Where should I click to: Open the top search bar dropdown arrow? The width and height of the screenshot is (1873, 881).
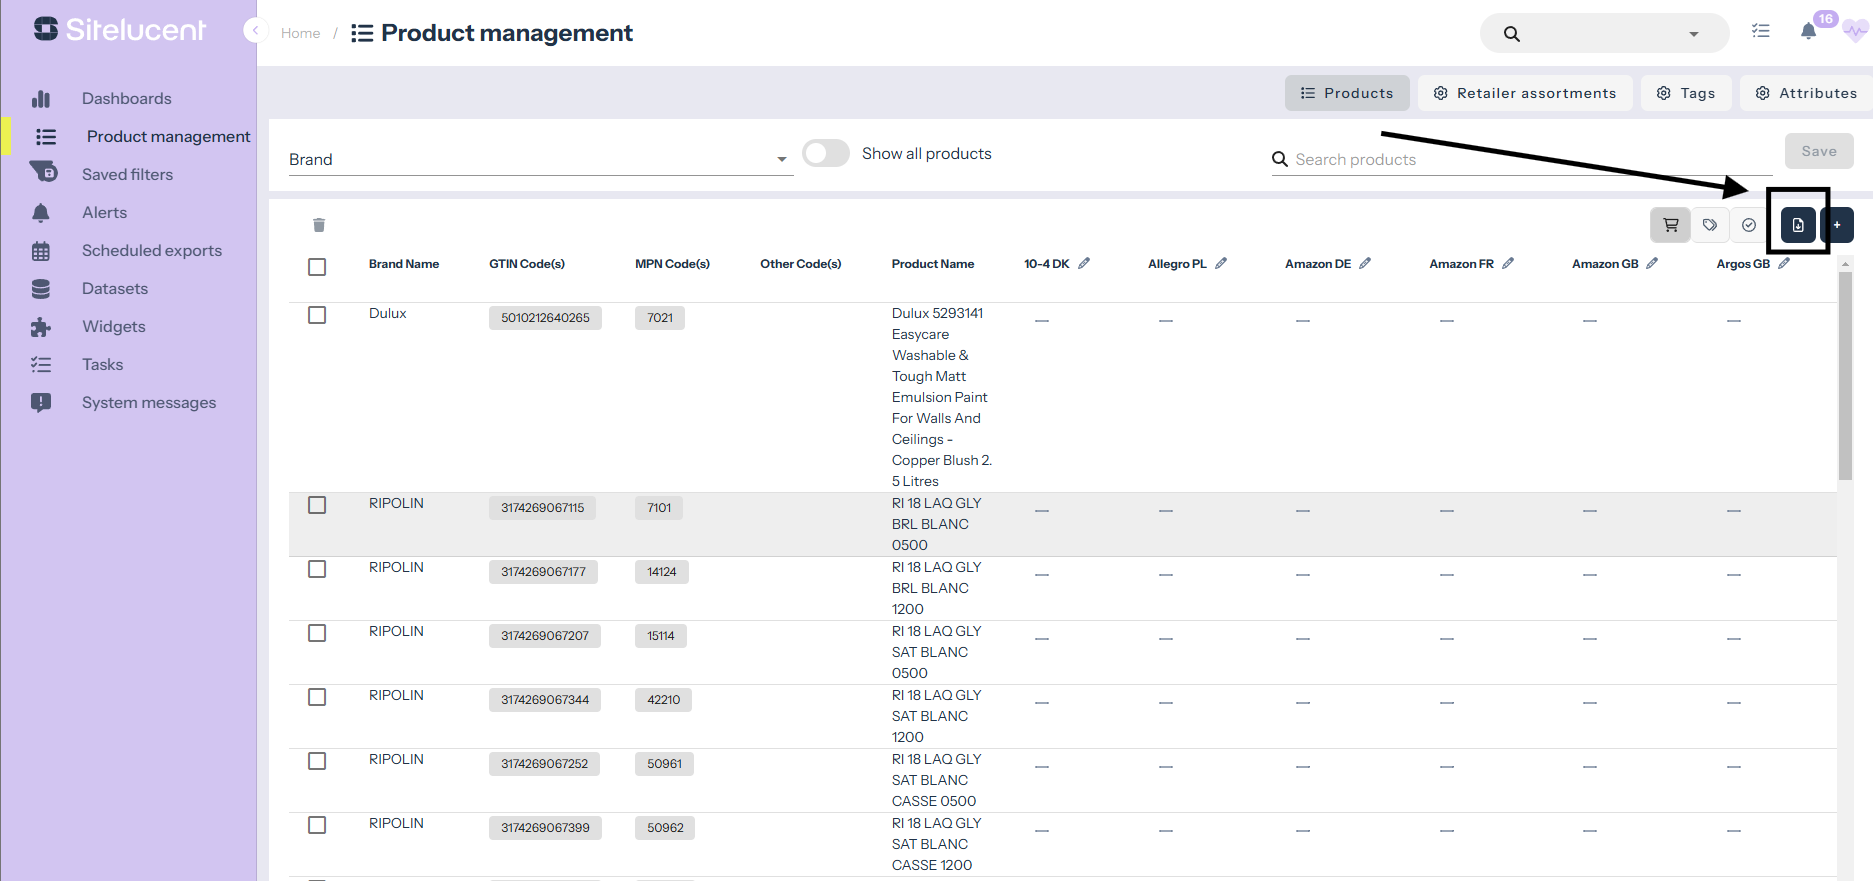coord(1693,34)
